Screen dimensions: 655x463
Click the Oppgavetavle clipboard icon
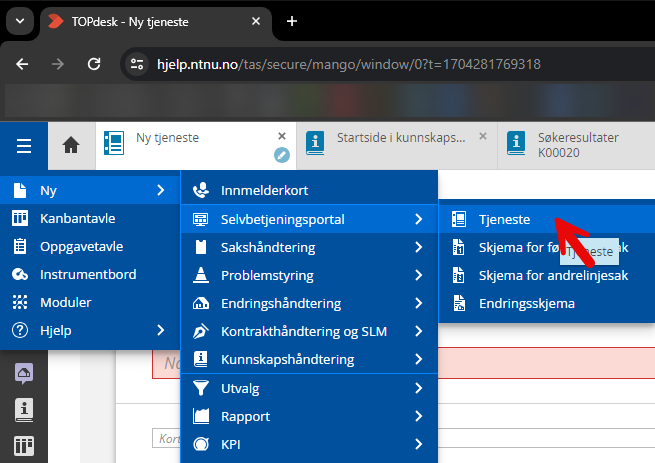click(20, 246)
